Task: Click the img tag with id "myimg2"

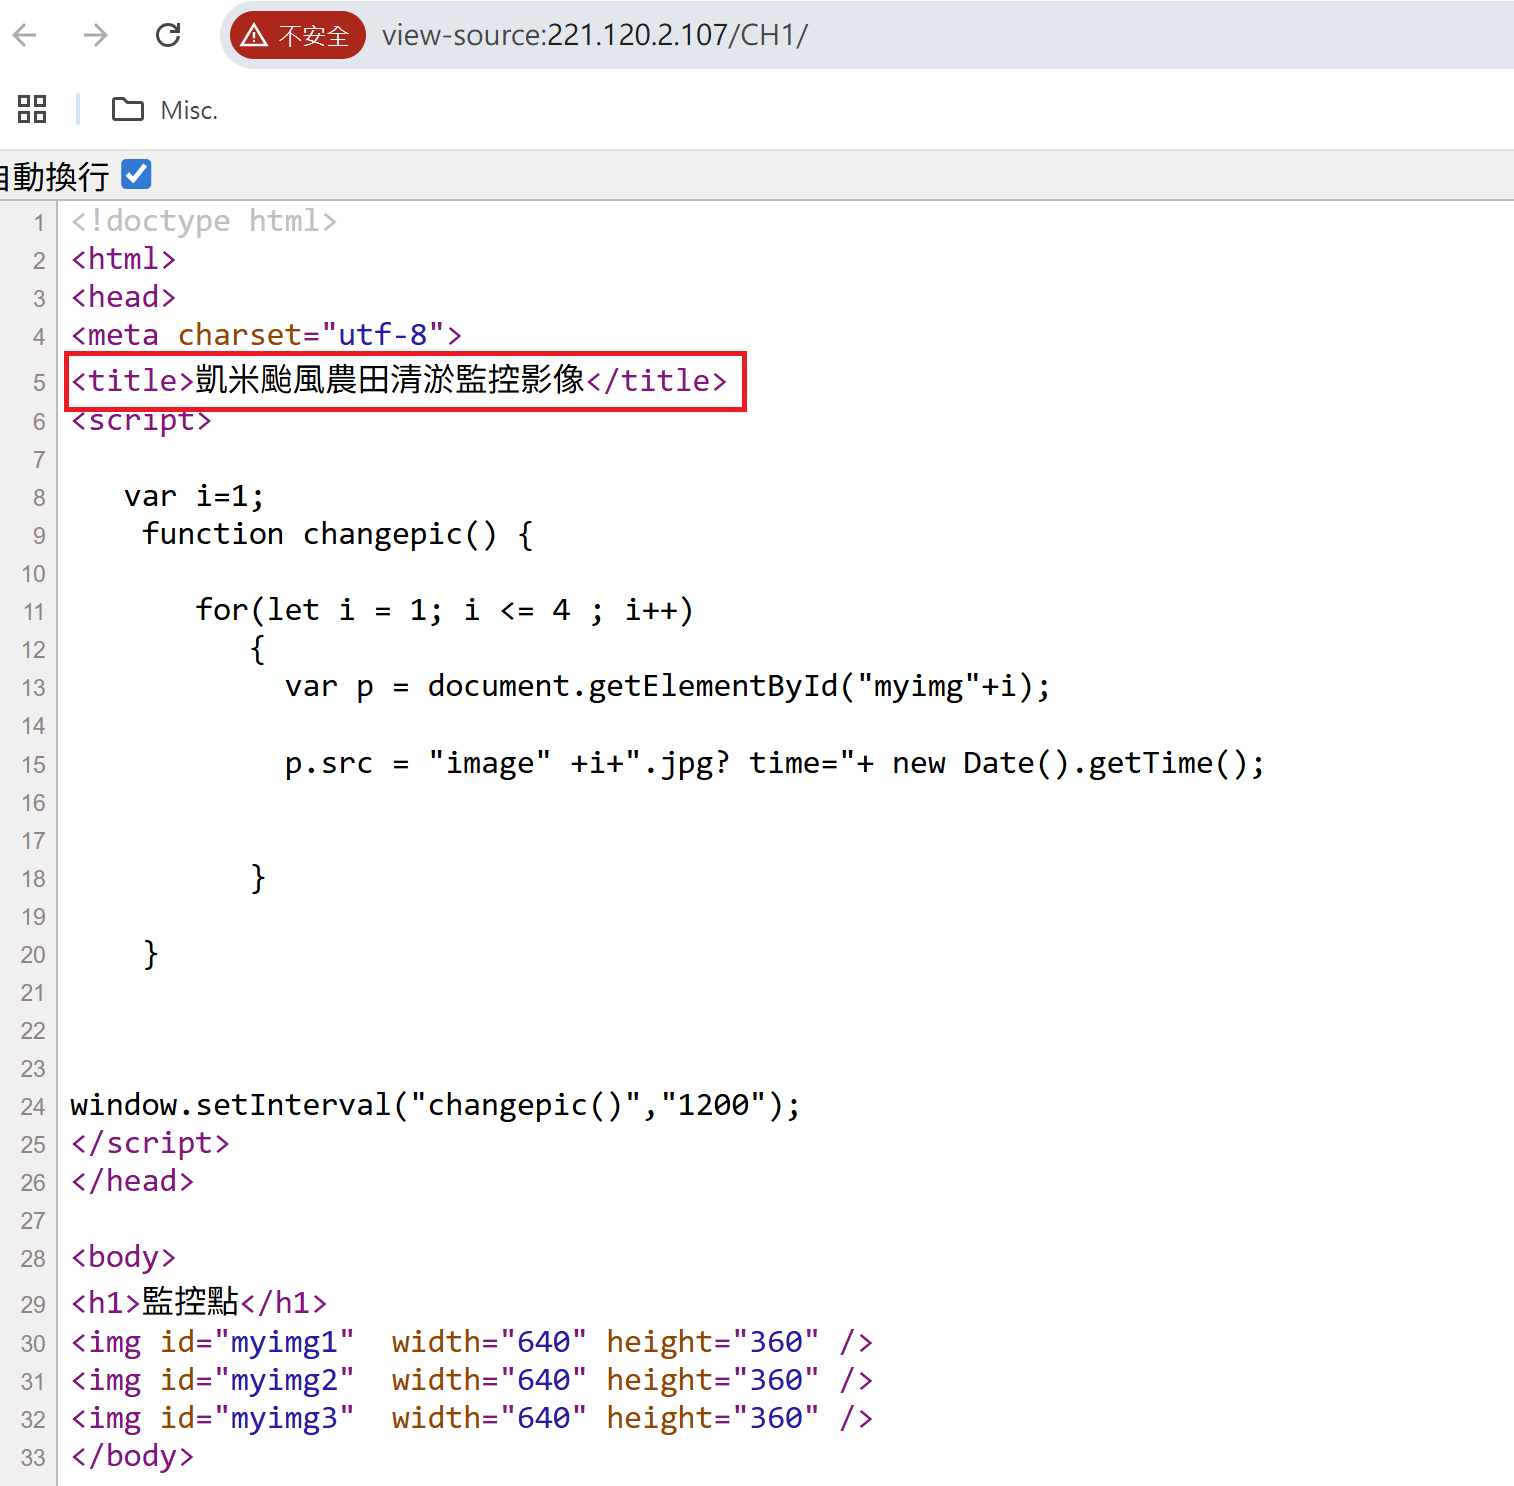Action: (472, 1380)
